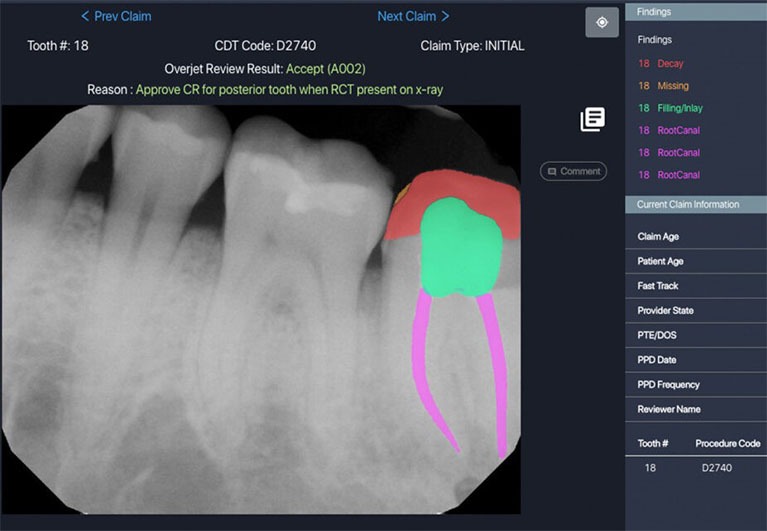Click the Fast Track row
Viewport: 767px width, 531px height.
point(696,286)
